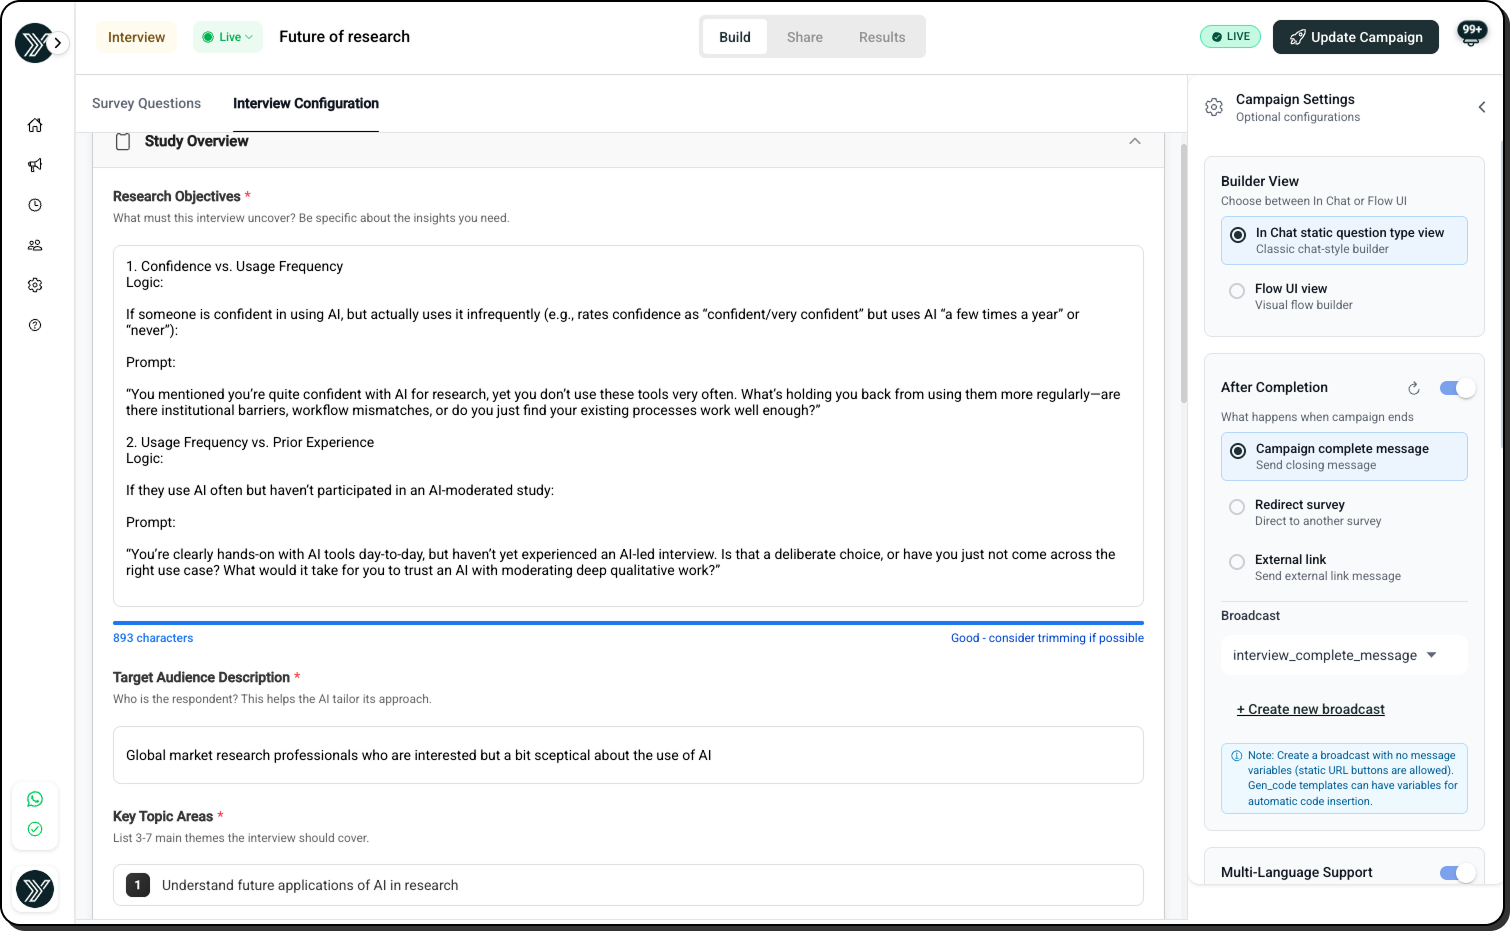Click the sidebar settings gear icon
The width and height of the screenshot is (1510, 931).
(x=35, y=285)
